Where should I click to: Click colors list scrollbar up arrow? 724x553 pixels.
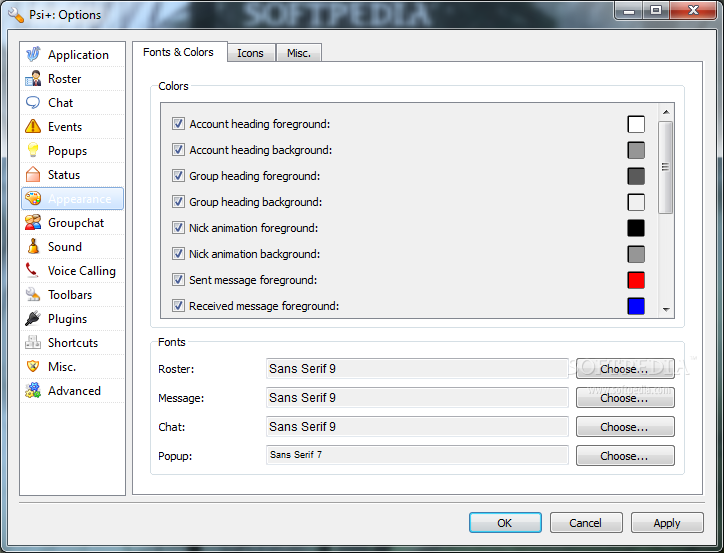tap(666, 112)
